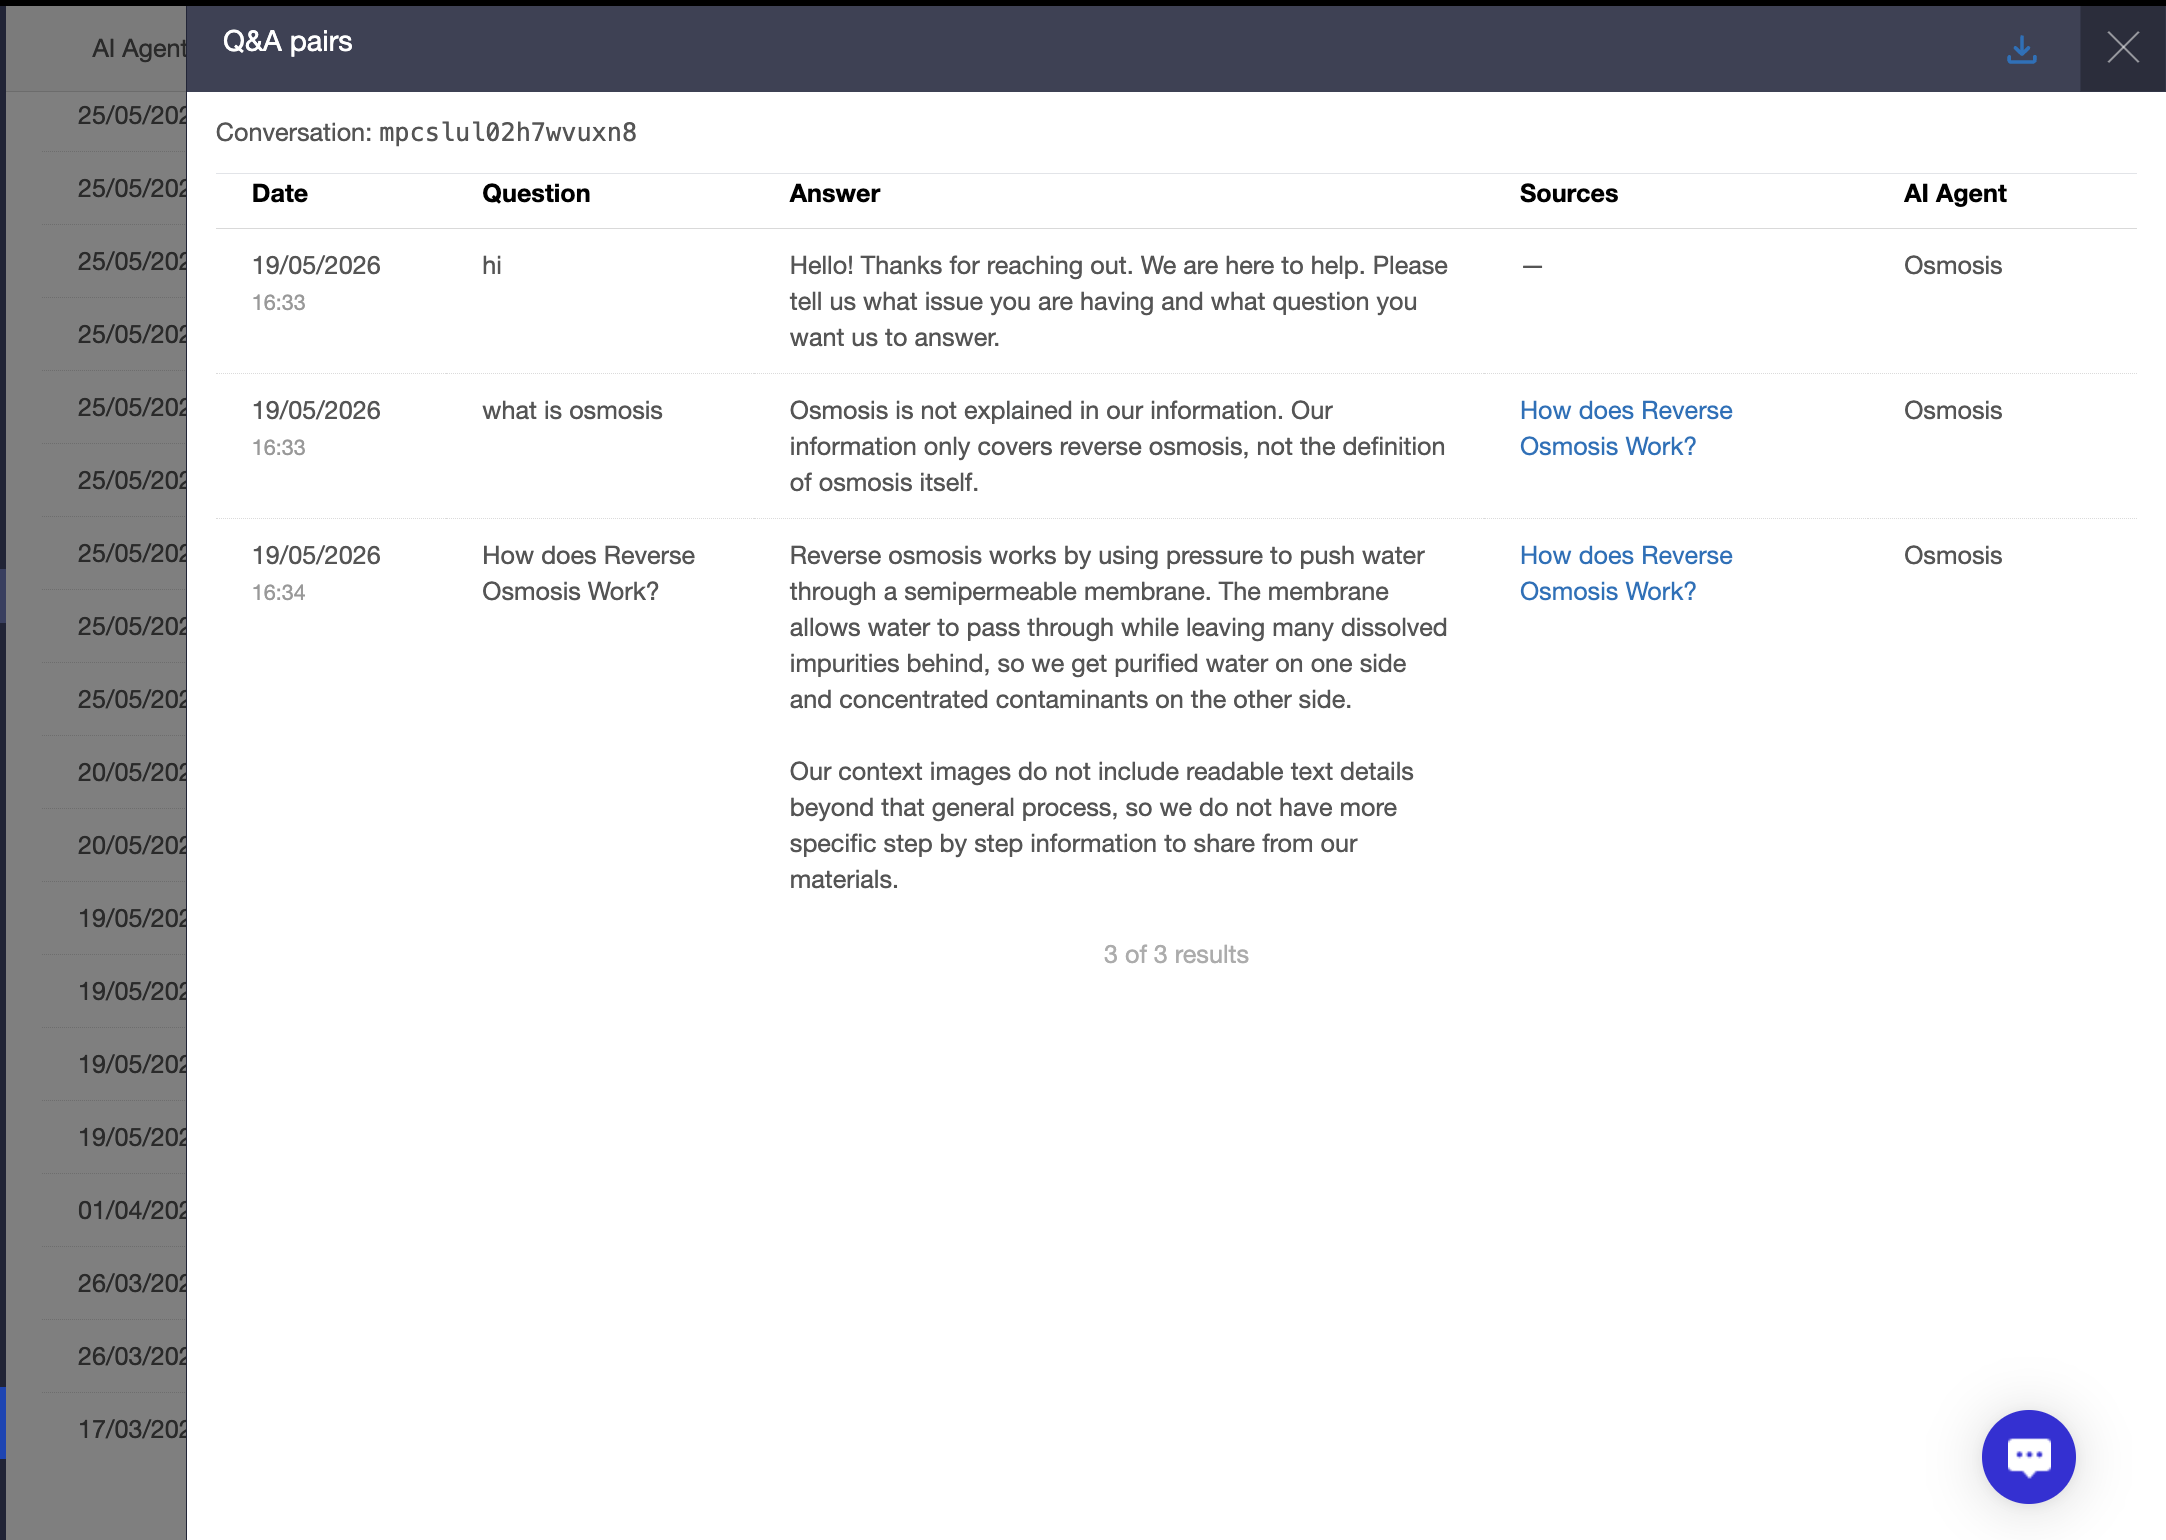The height and width of the screenshot is (1540, 2166).
Task: Click the question 'How does Reverse Osmosis Work?'
Action: click(x=588, y=573)
